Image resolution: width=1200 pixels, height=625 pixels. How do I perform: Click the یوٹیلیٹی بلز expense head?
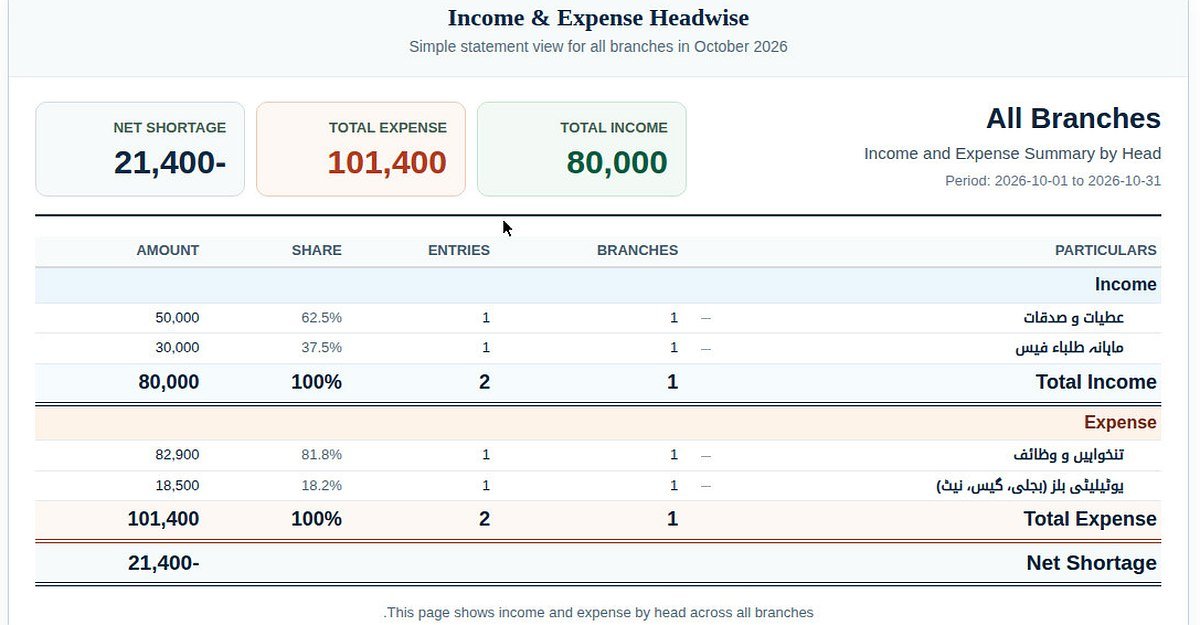(x=1031, y=486)
